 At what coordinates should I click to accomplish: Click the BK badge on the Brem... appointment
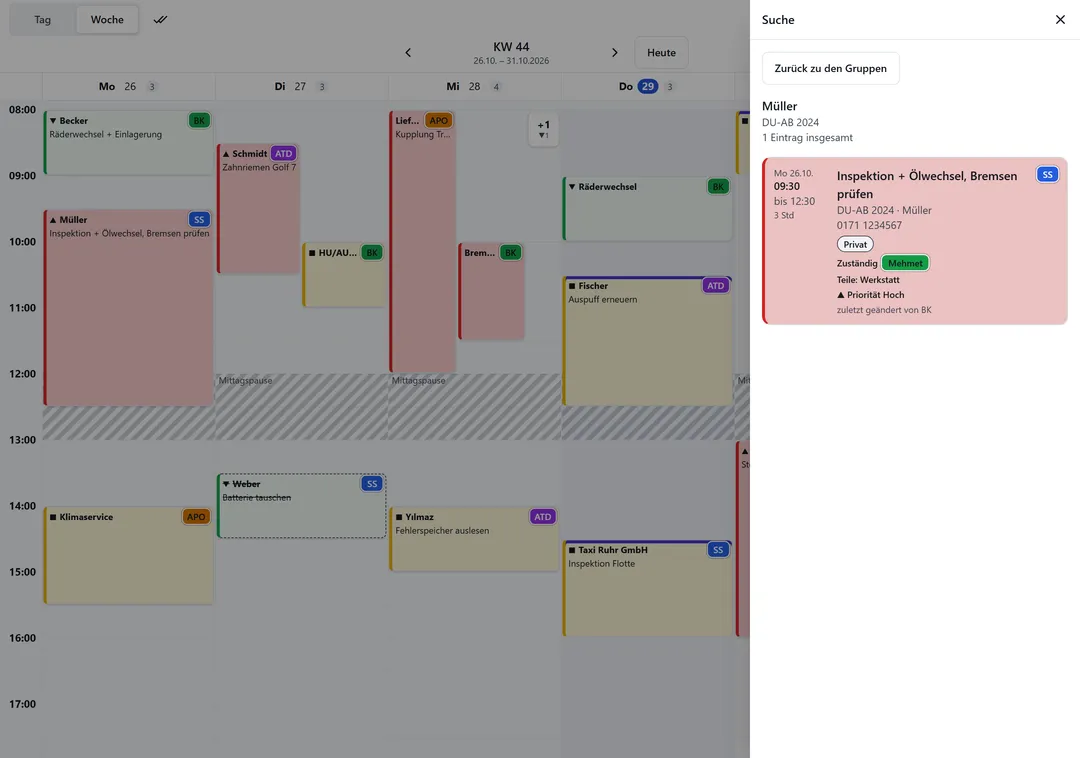pyautogui.click(x=510, y=253)
